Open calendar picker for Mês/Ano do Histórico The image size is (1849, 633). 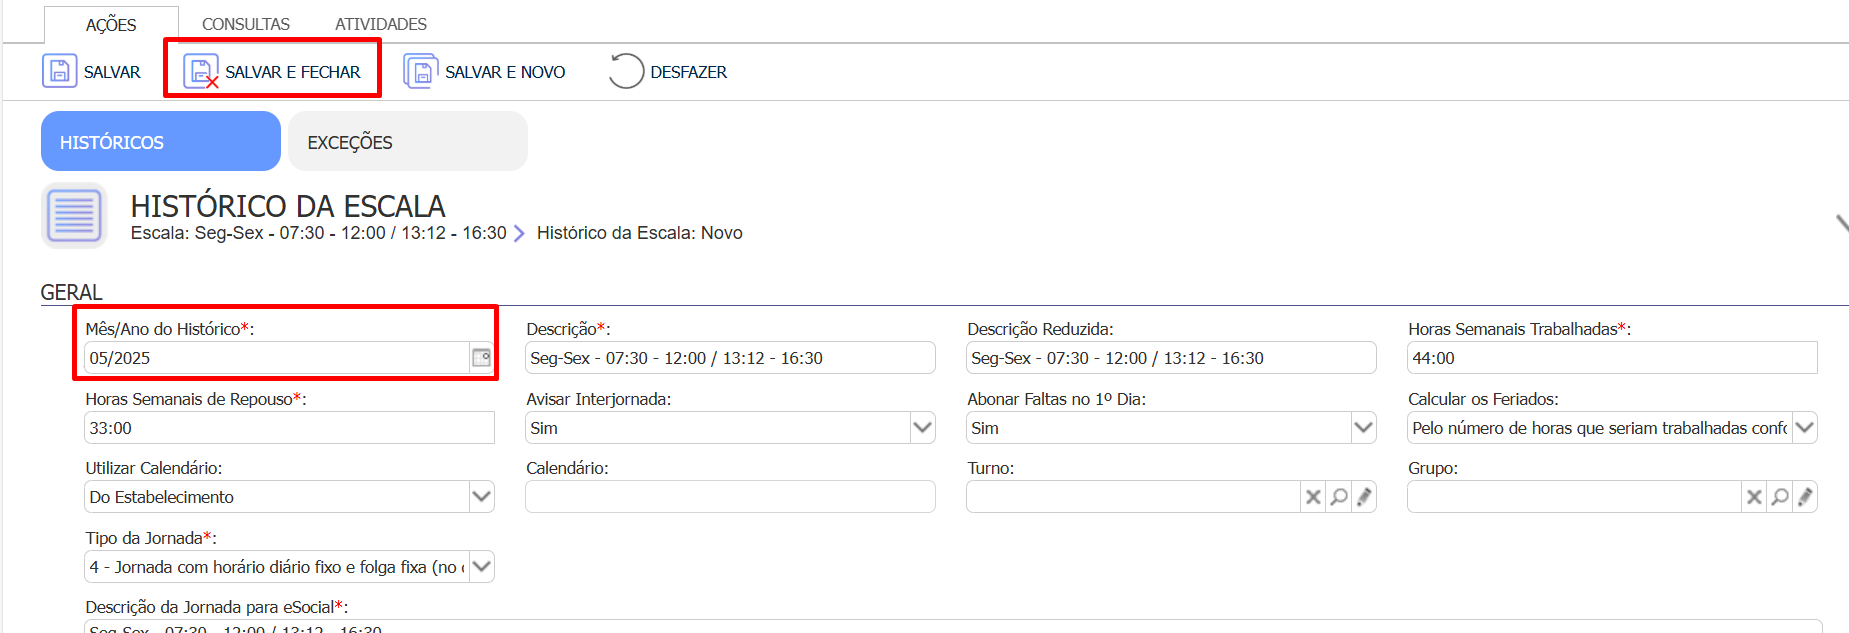(x=482, y=358)
